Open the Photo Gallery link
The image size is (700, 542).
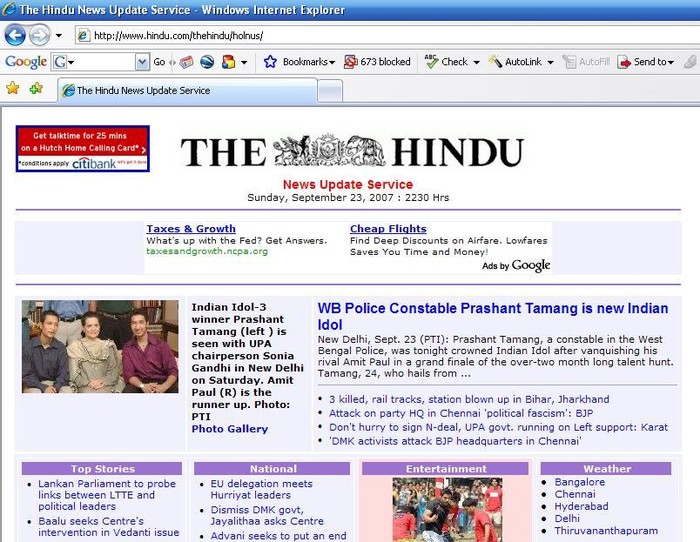pyautogui.click(x=230, y=429)
